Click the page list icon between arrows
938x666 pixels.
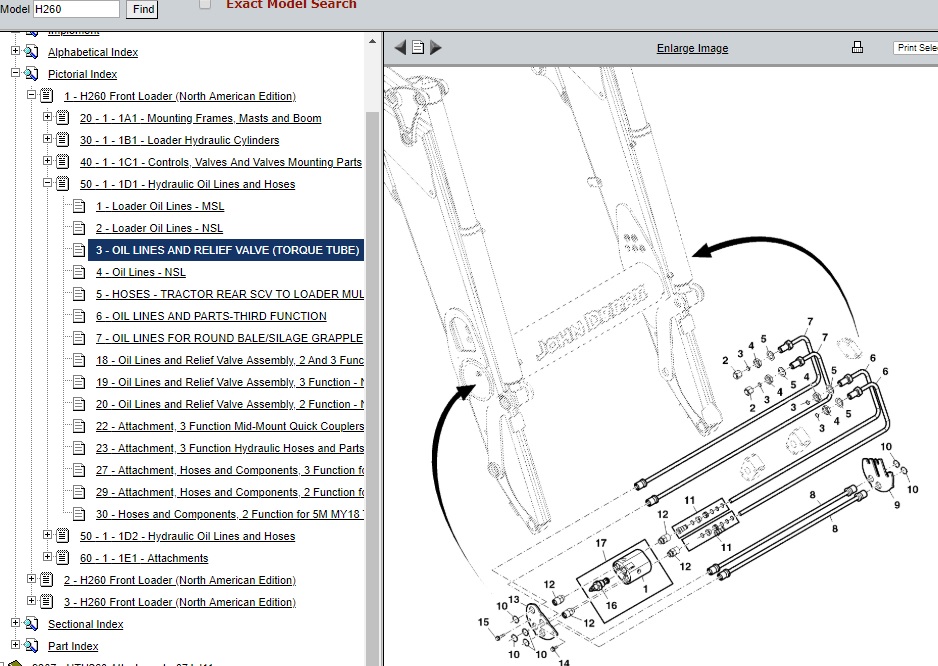click(418, 47)
